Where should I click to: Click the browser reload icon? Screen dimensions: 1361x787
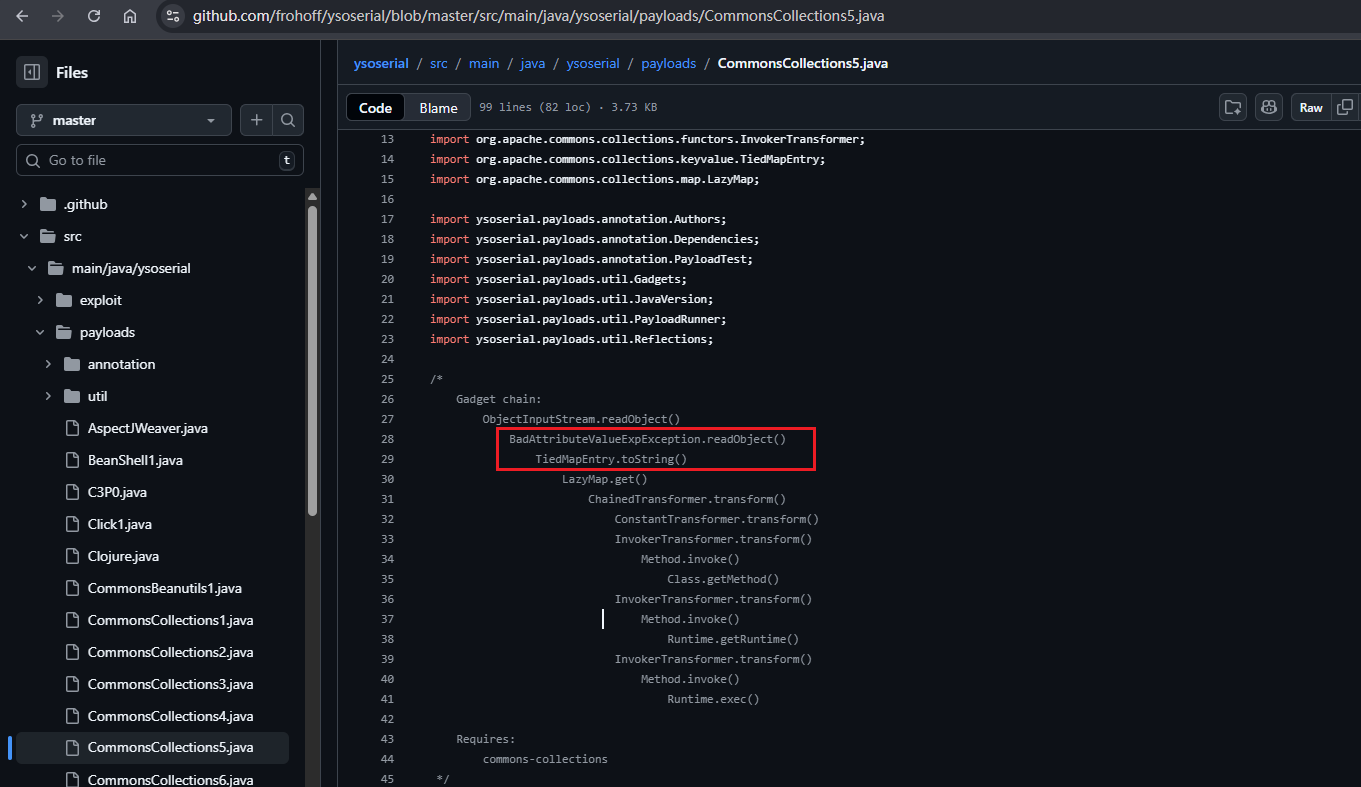coord(94,16)
